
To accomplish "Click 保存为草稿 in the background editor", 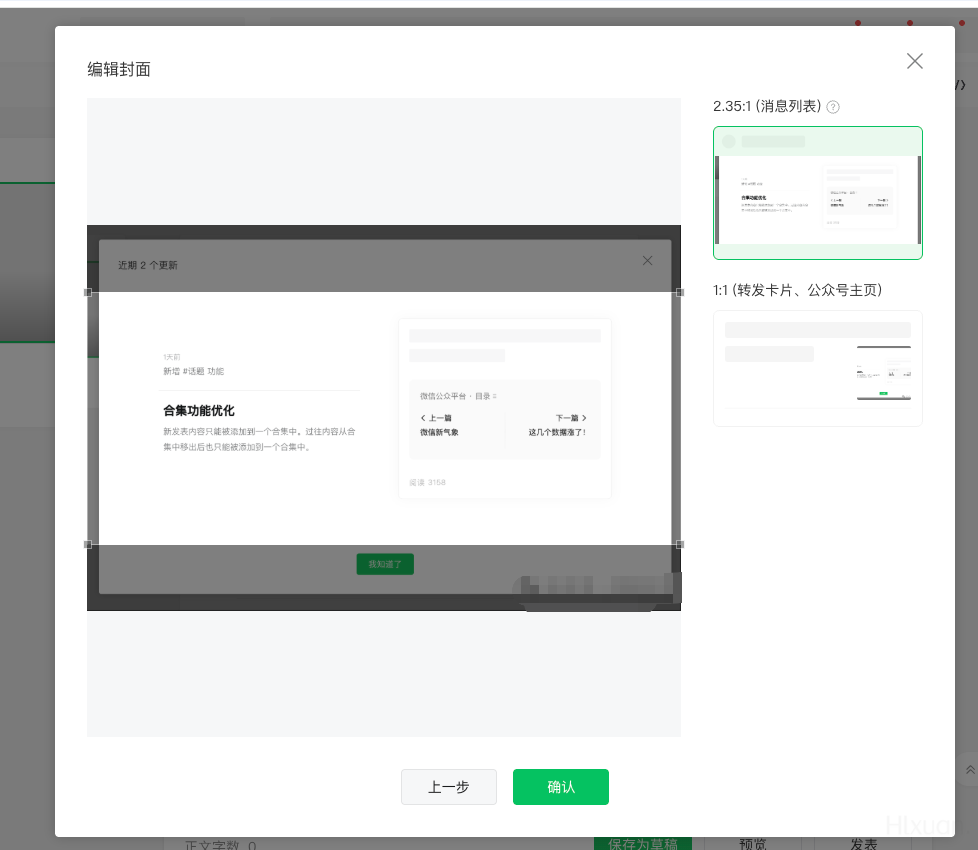I will 643,844.
